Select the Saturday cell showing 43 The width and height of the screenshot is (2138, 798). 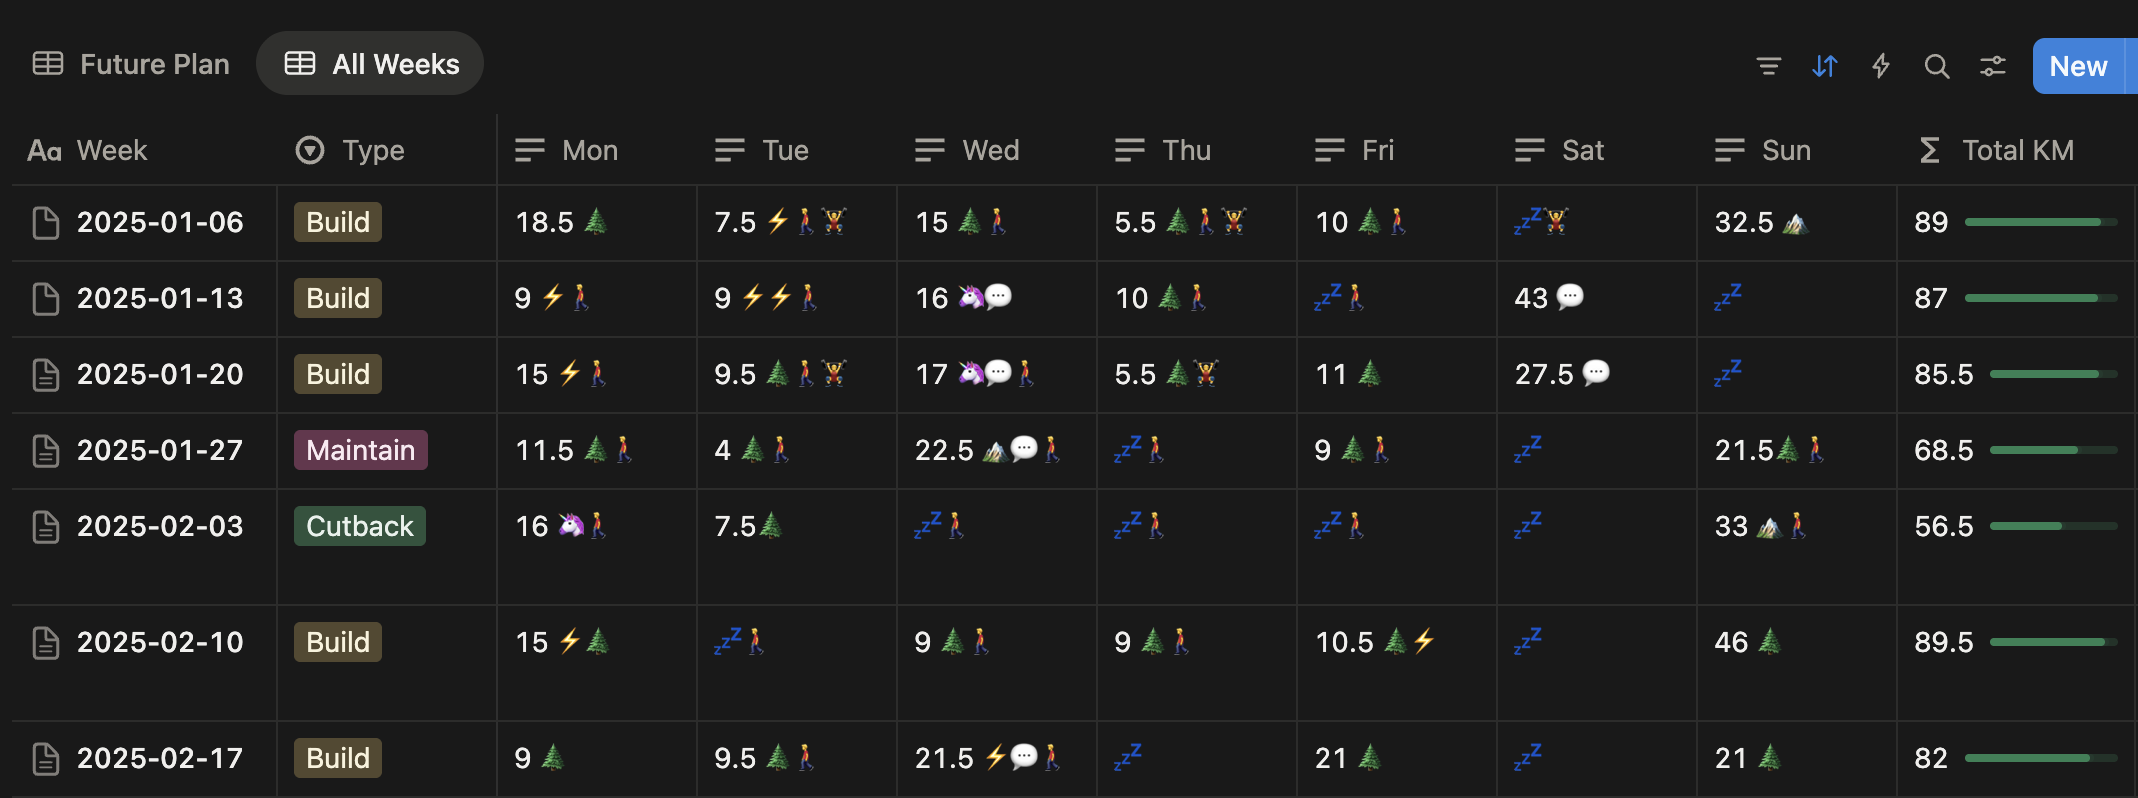click(x=1597, y=298)
